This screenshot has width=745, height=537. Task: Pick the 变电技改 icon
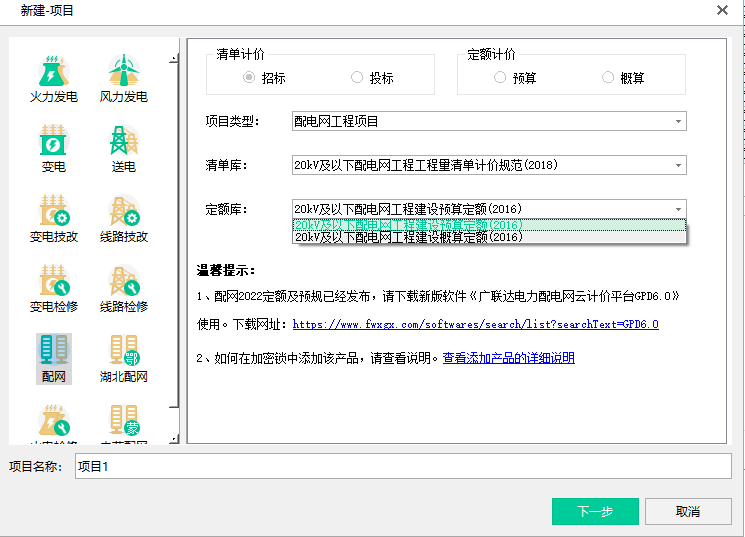[54, 219]
